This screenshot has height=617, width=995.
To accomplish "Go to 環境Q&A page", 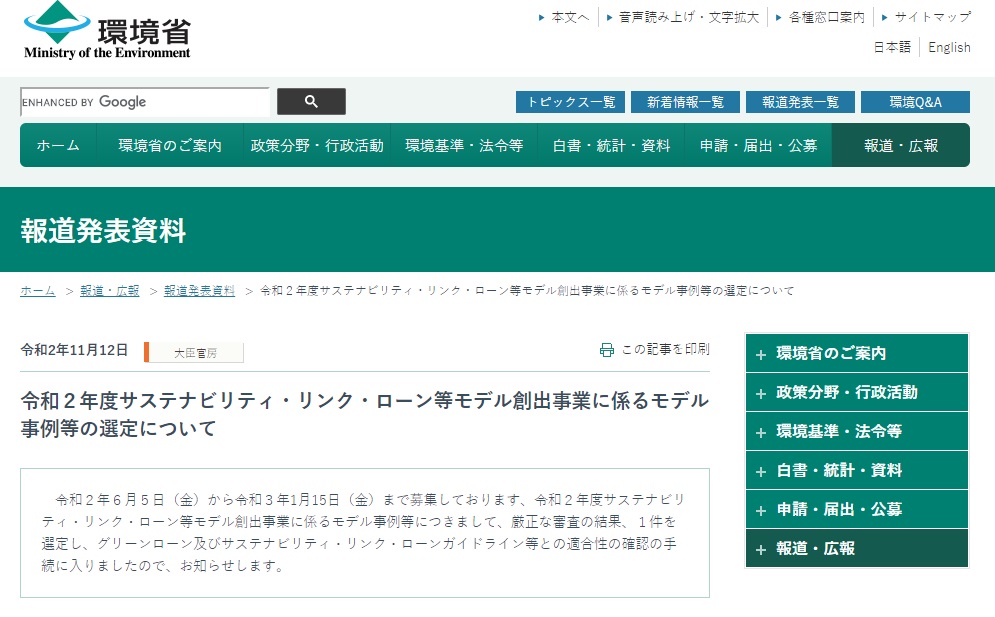I will coord(915,102).
